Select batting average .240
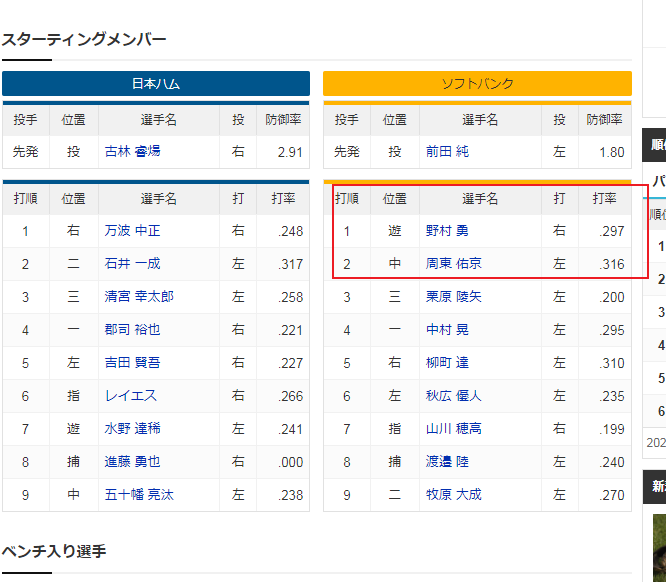 [612, 462]
